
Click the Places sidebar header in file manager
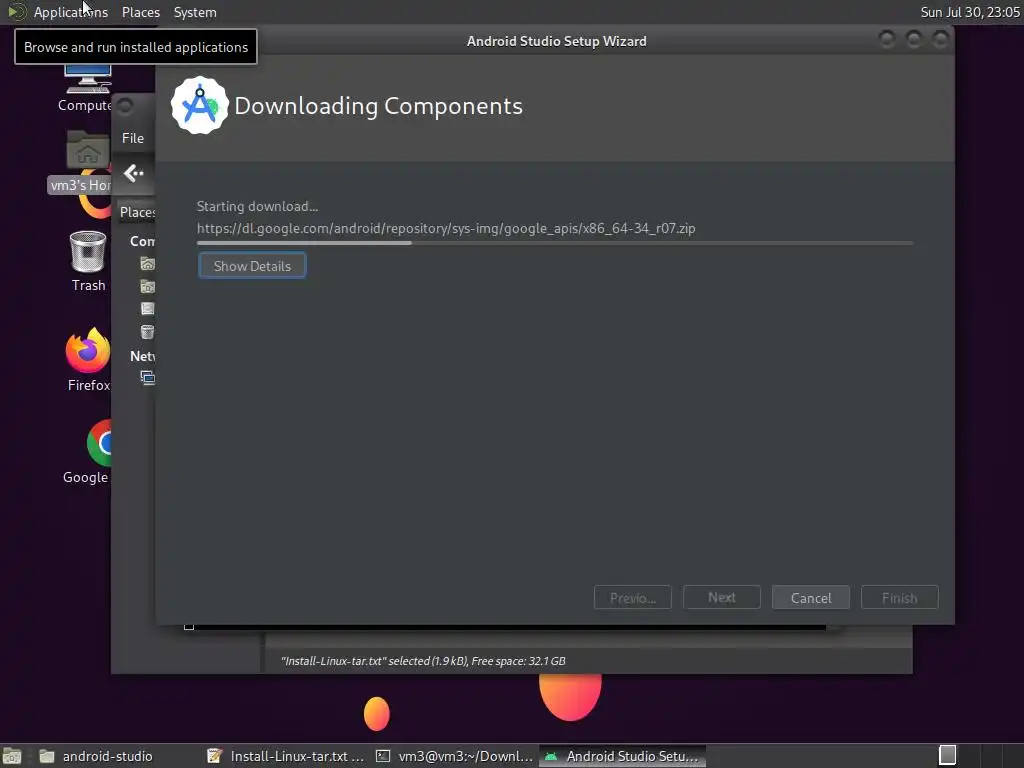(x=137, y=212)
